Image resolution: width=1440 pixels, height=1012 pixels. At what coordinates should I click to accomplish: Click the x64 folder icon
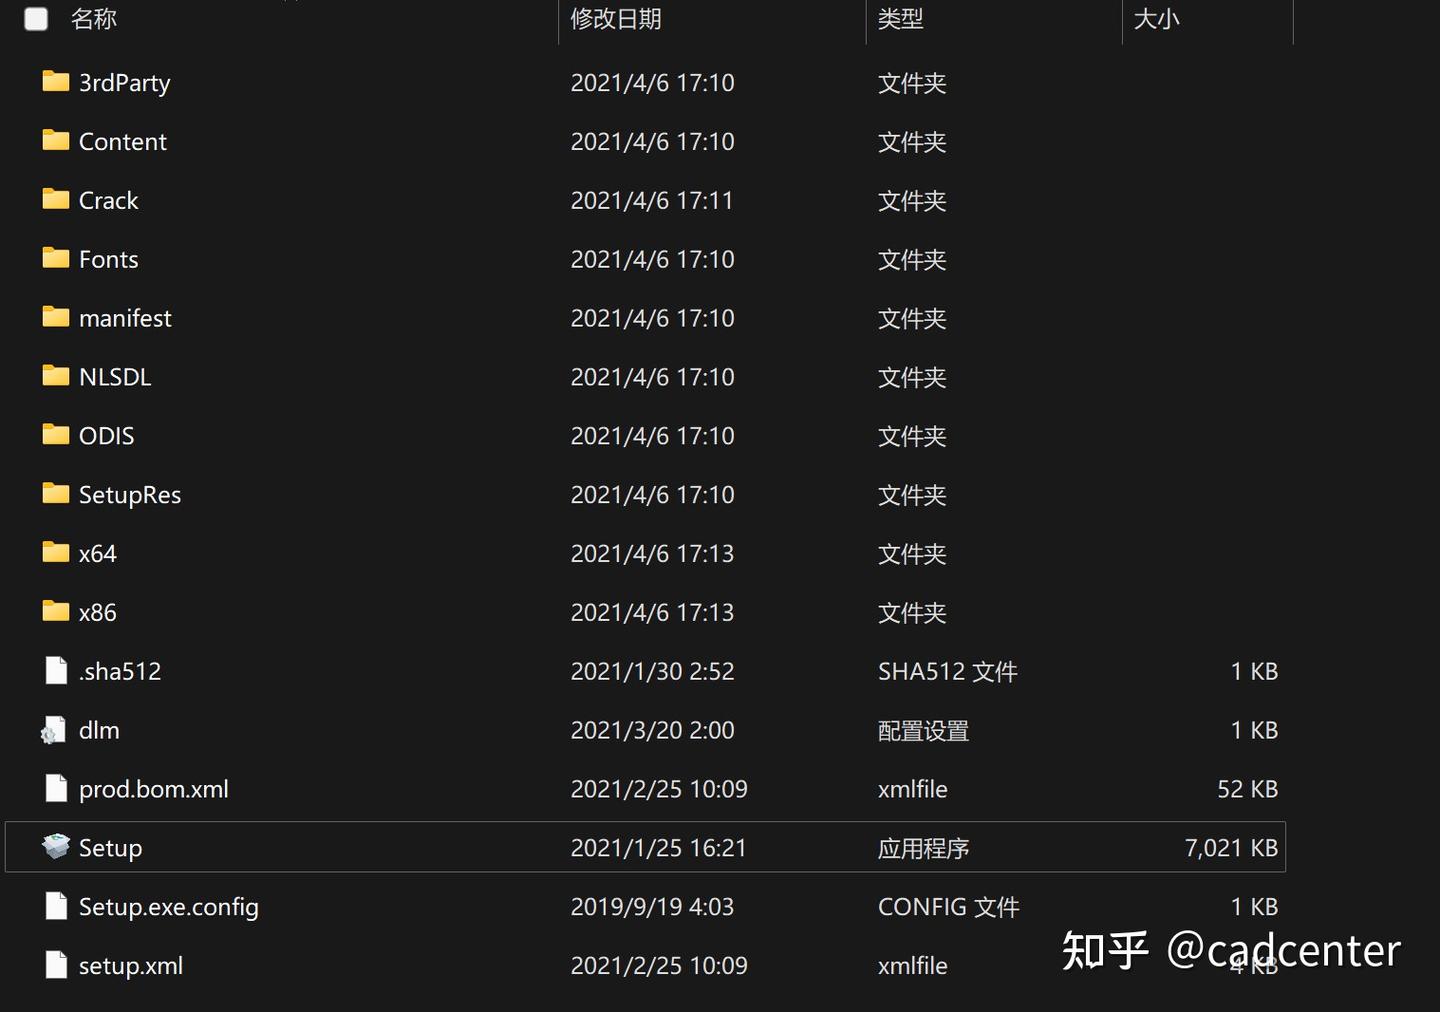point(56,552)
